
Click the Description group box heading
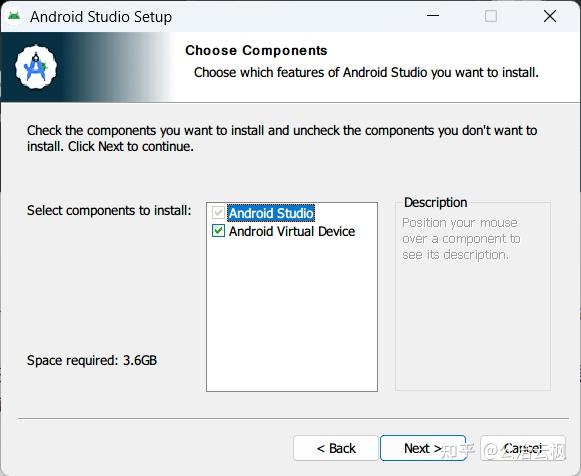435,203
